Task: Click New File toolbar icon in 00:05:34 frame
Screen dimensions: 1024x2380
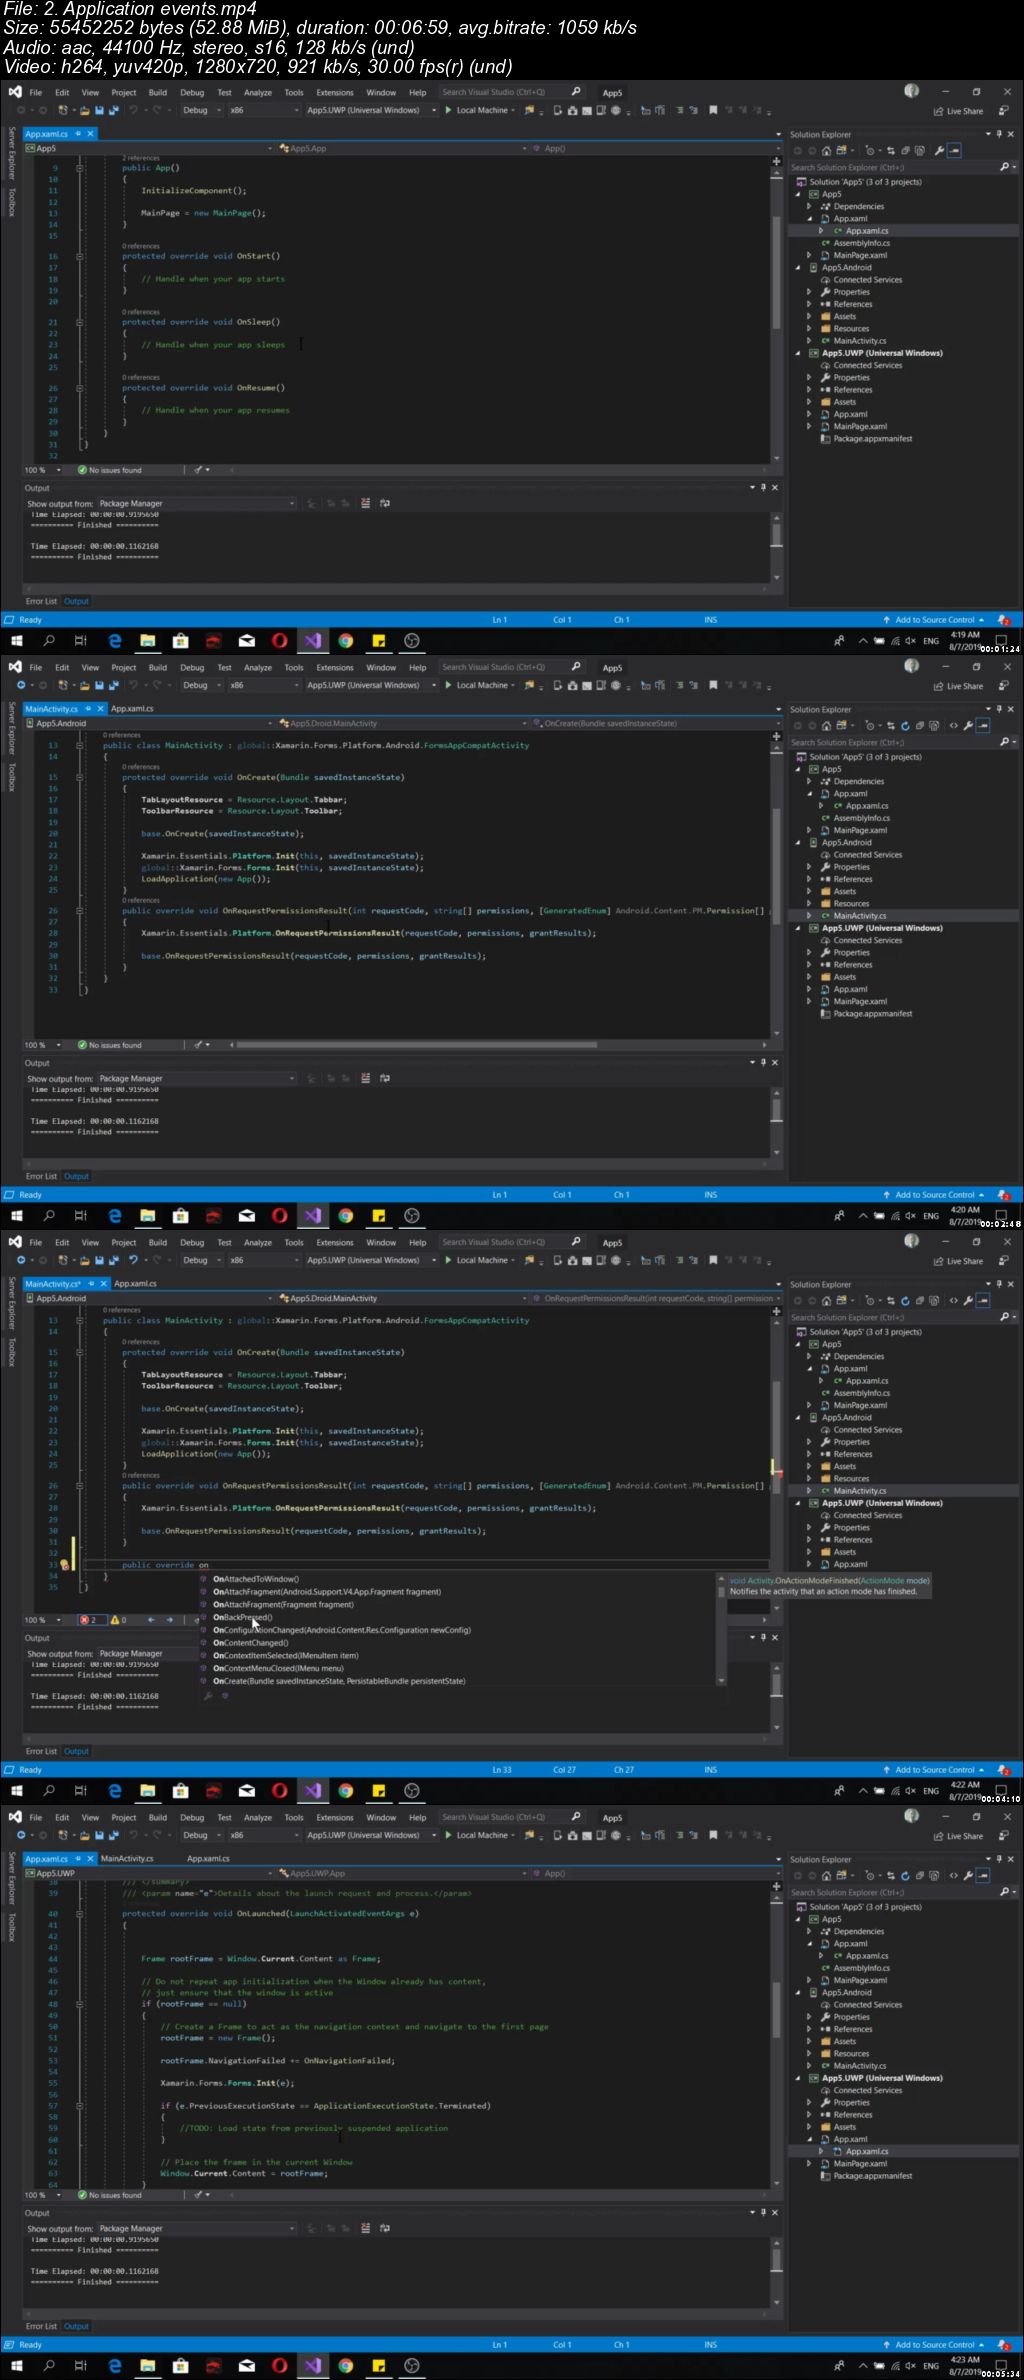Action: pos(64,1835)
